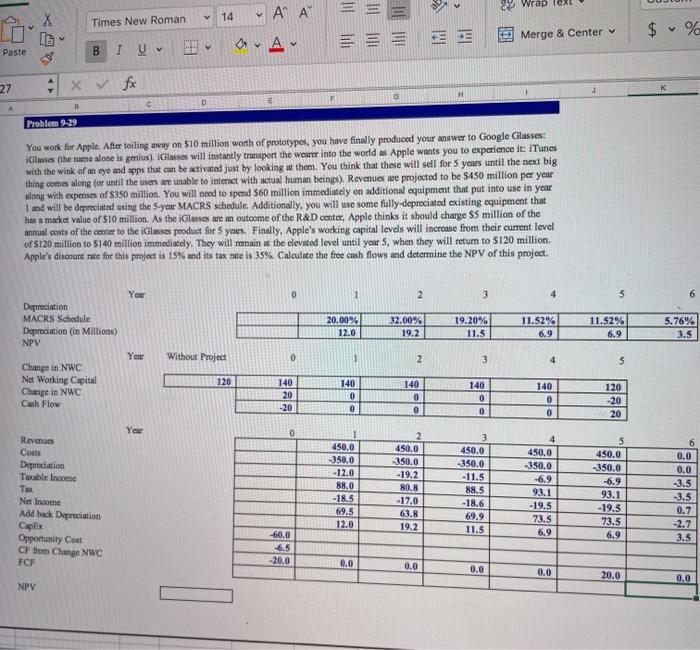This screenshot has height=650, width=700.
Task: Click the formula bar confirm checkmark
Action: click(x=102, y=84)
